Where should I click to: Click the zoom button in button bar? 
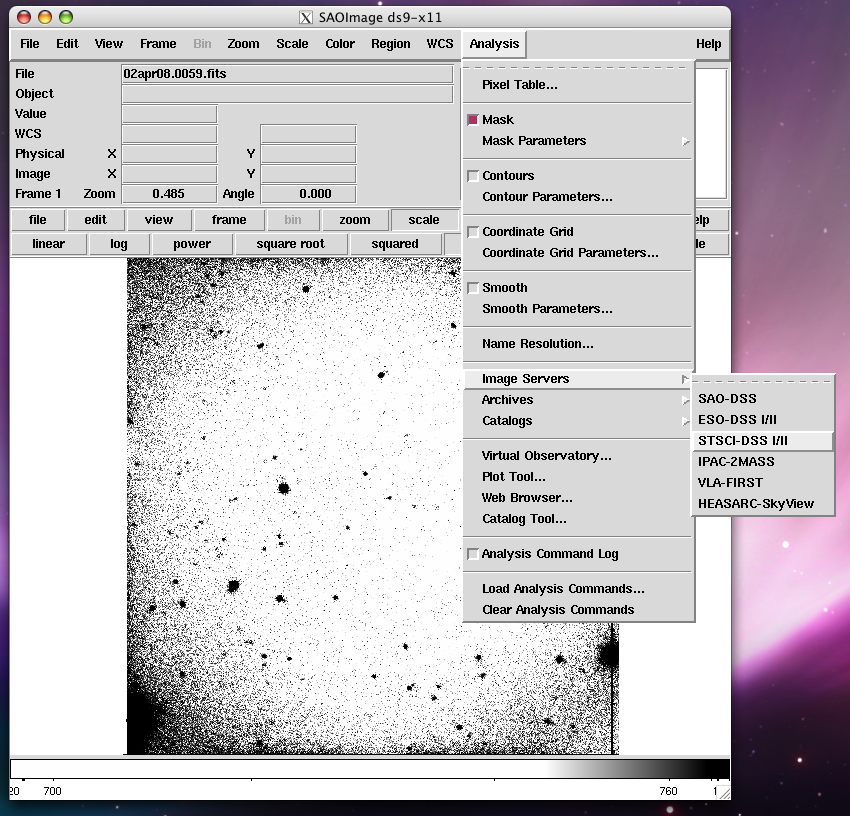point(354,220)
